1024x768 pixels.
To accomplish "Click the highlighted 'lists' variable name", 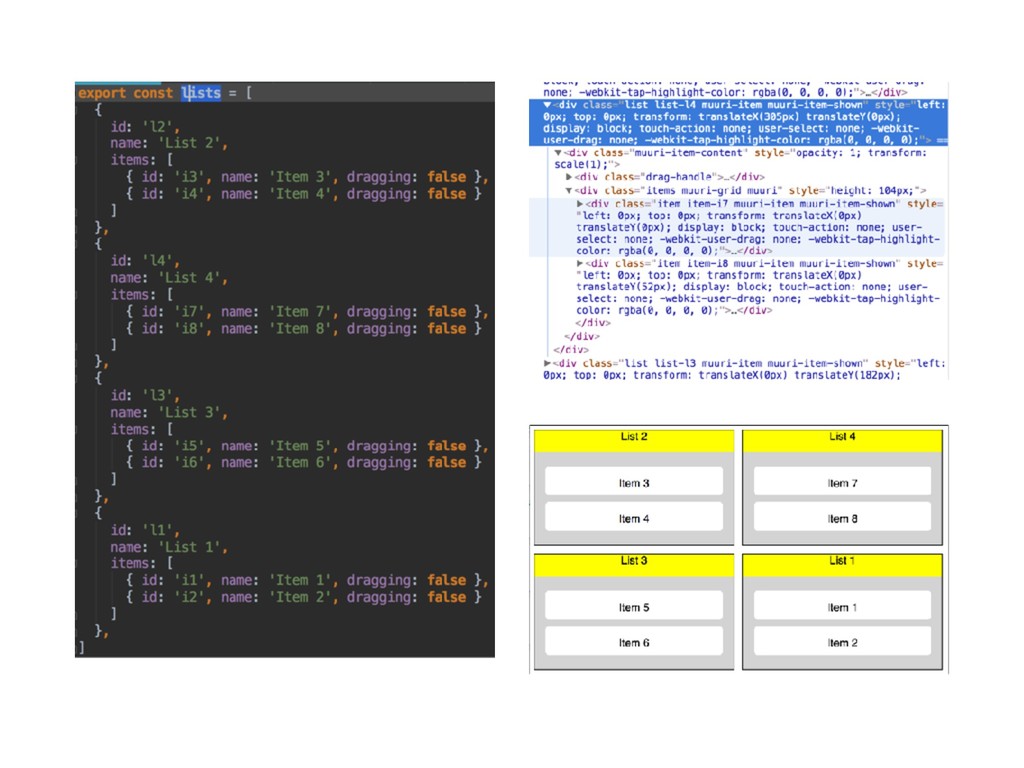I will pos(201,93).
